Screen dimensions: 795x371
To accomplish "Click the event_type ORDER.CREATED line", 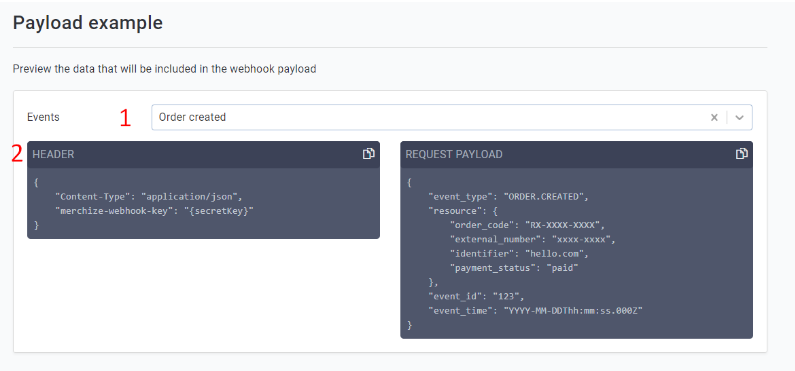I will pos(508,197).
